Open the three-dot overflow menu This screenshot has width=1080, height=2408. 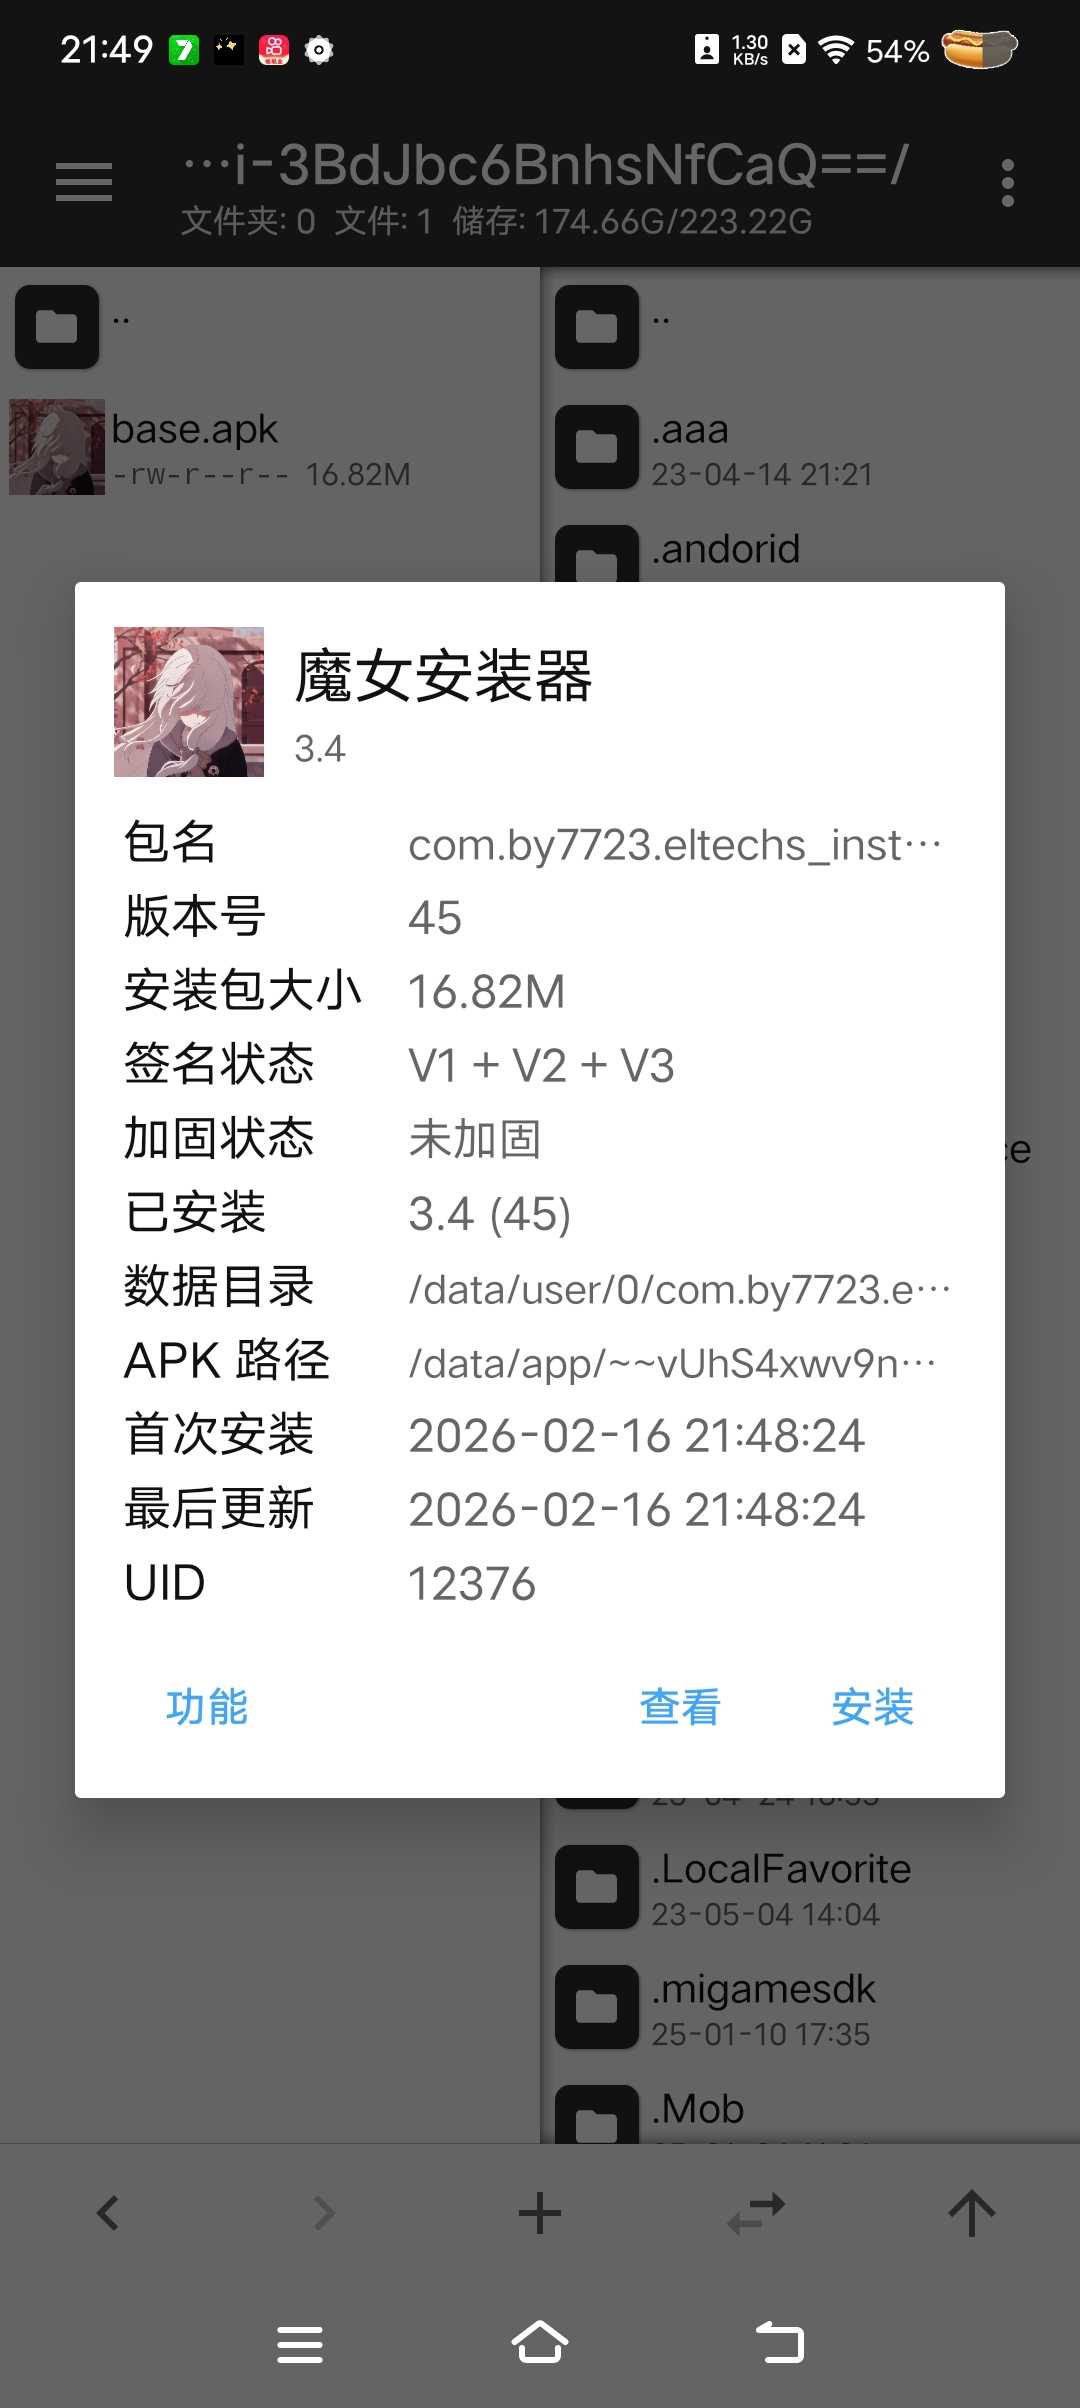point(1007,183)
